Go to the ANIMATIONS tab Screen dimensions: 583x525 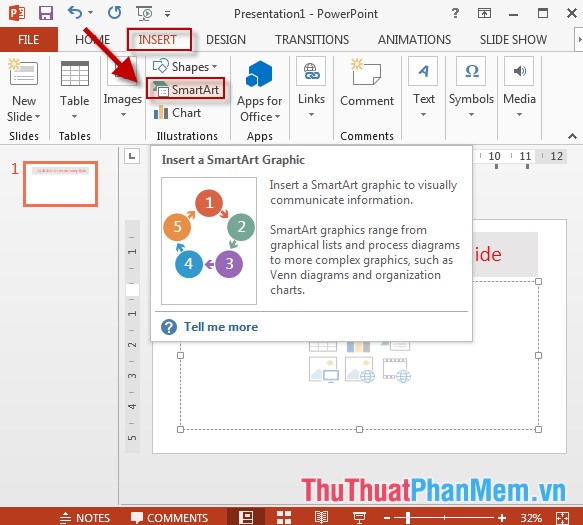414,39
